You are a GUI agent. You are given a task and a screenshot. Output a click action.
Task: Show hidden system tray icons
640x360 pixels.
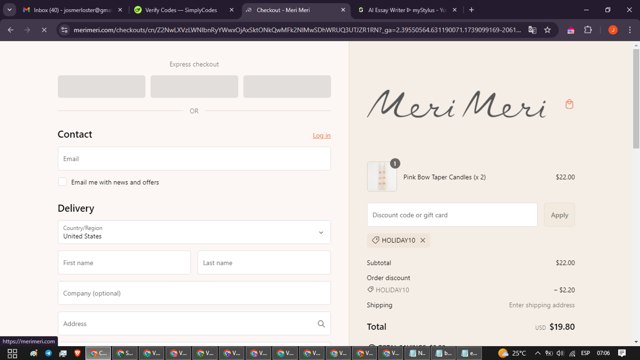538,353
